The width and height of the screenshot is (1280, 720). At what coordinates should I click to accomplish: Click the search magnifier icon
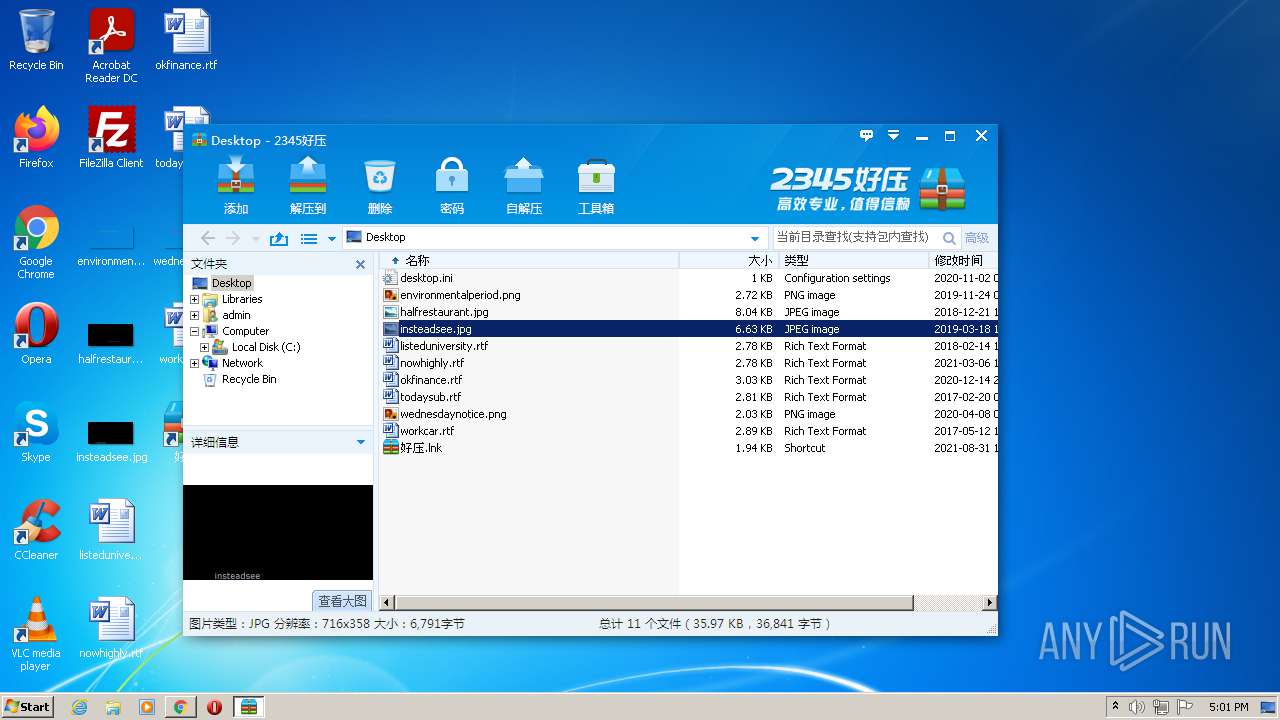[949, 238]
